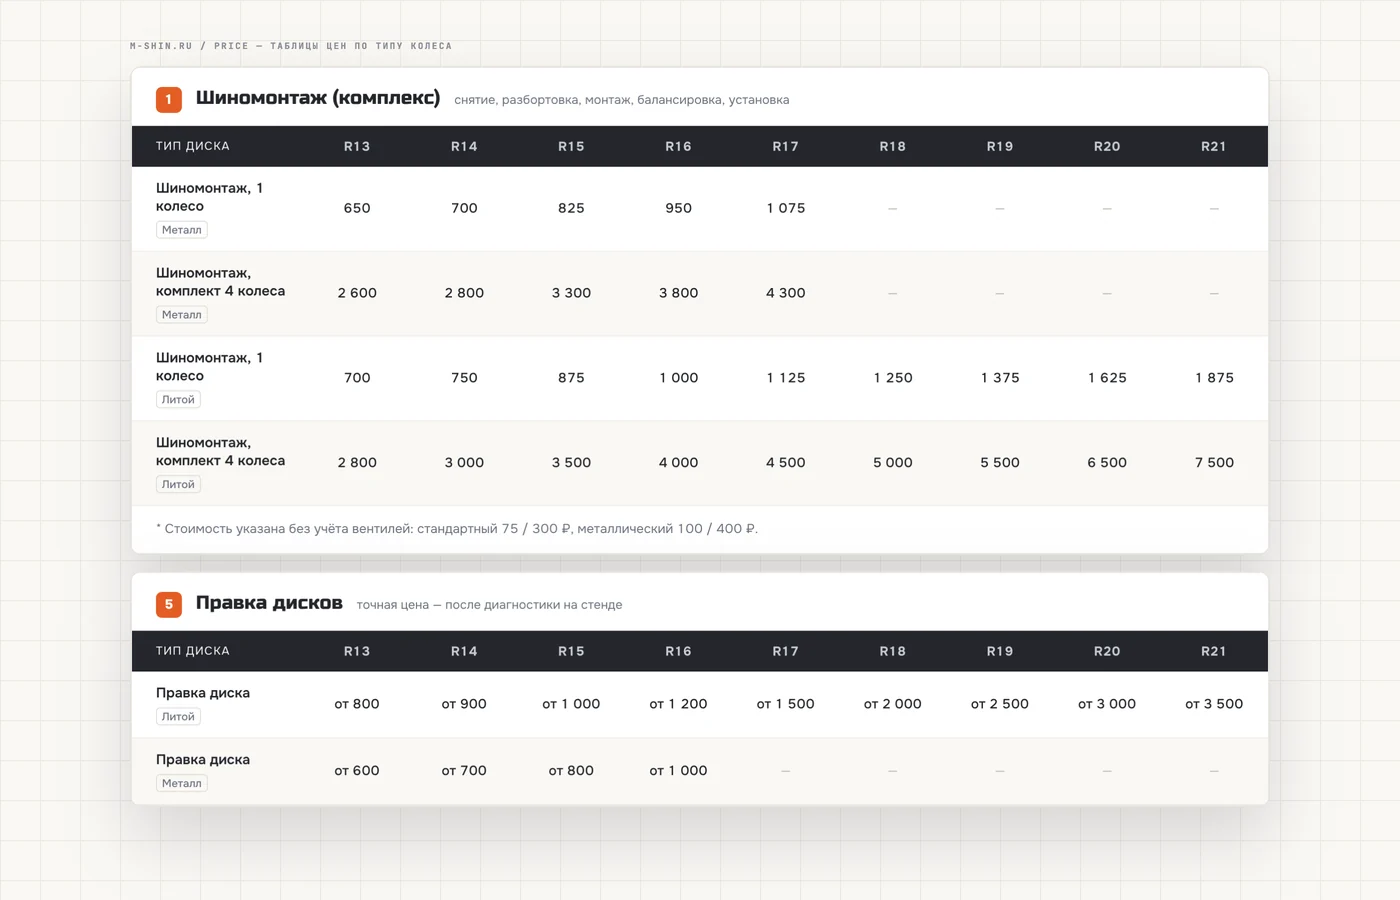This screenshot has height=900, width=1400.
Task: Click price 3 300 in the Металл комплект row
Action: (x=571, y=293)
